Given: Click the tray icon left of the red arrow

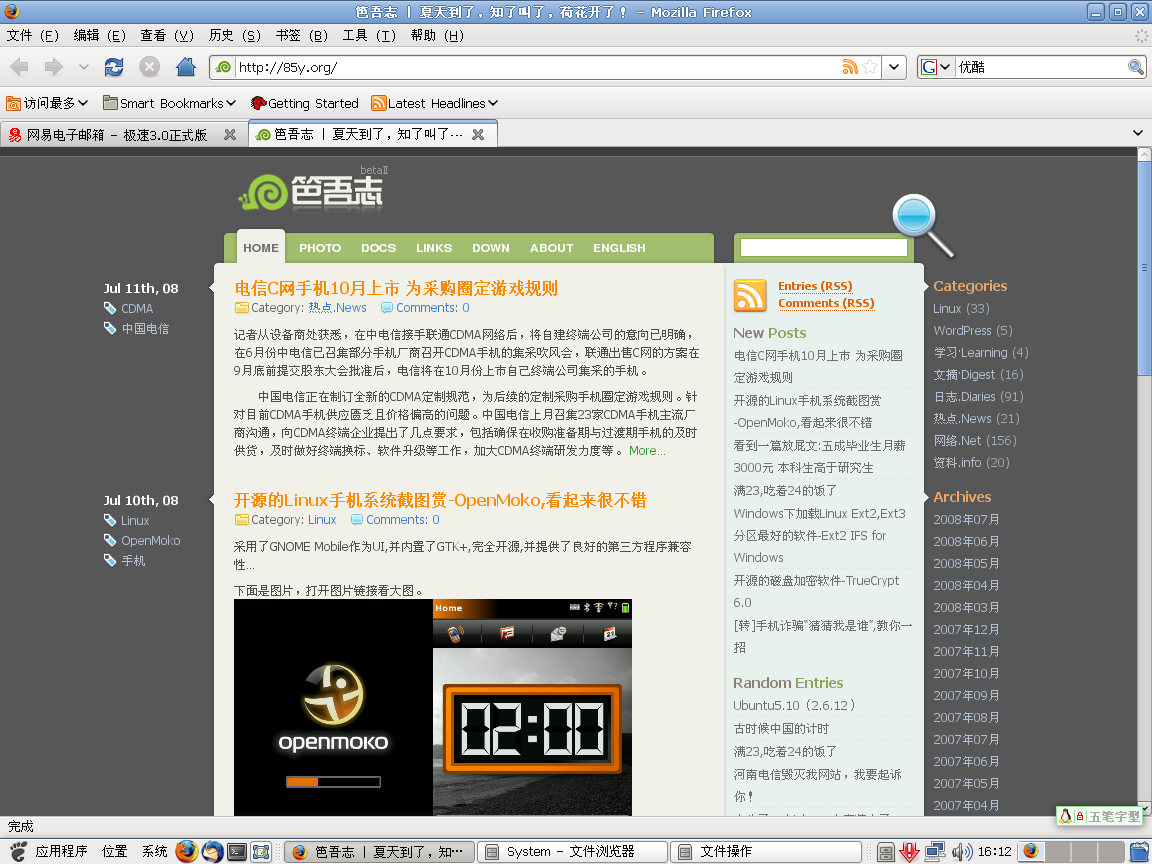Looking at the screenshot, I should pyautogui.click(x=886, y=852).
